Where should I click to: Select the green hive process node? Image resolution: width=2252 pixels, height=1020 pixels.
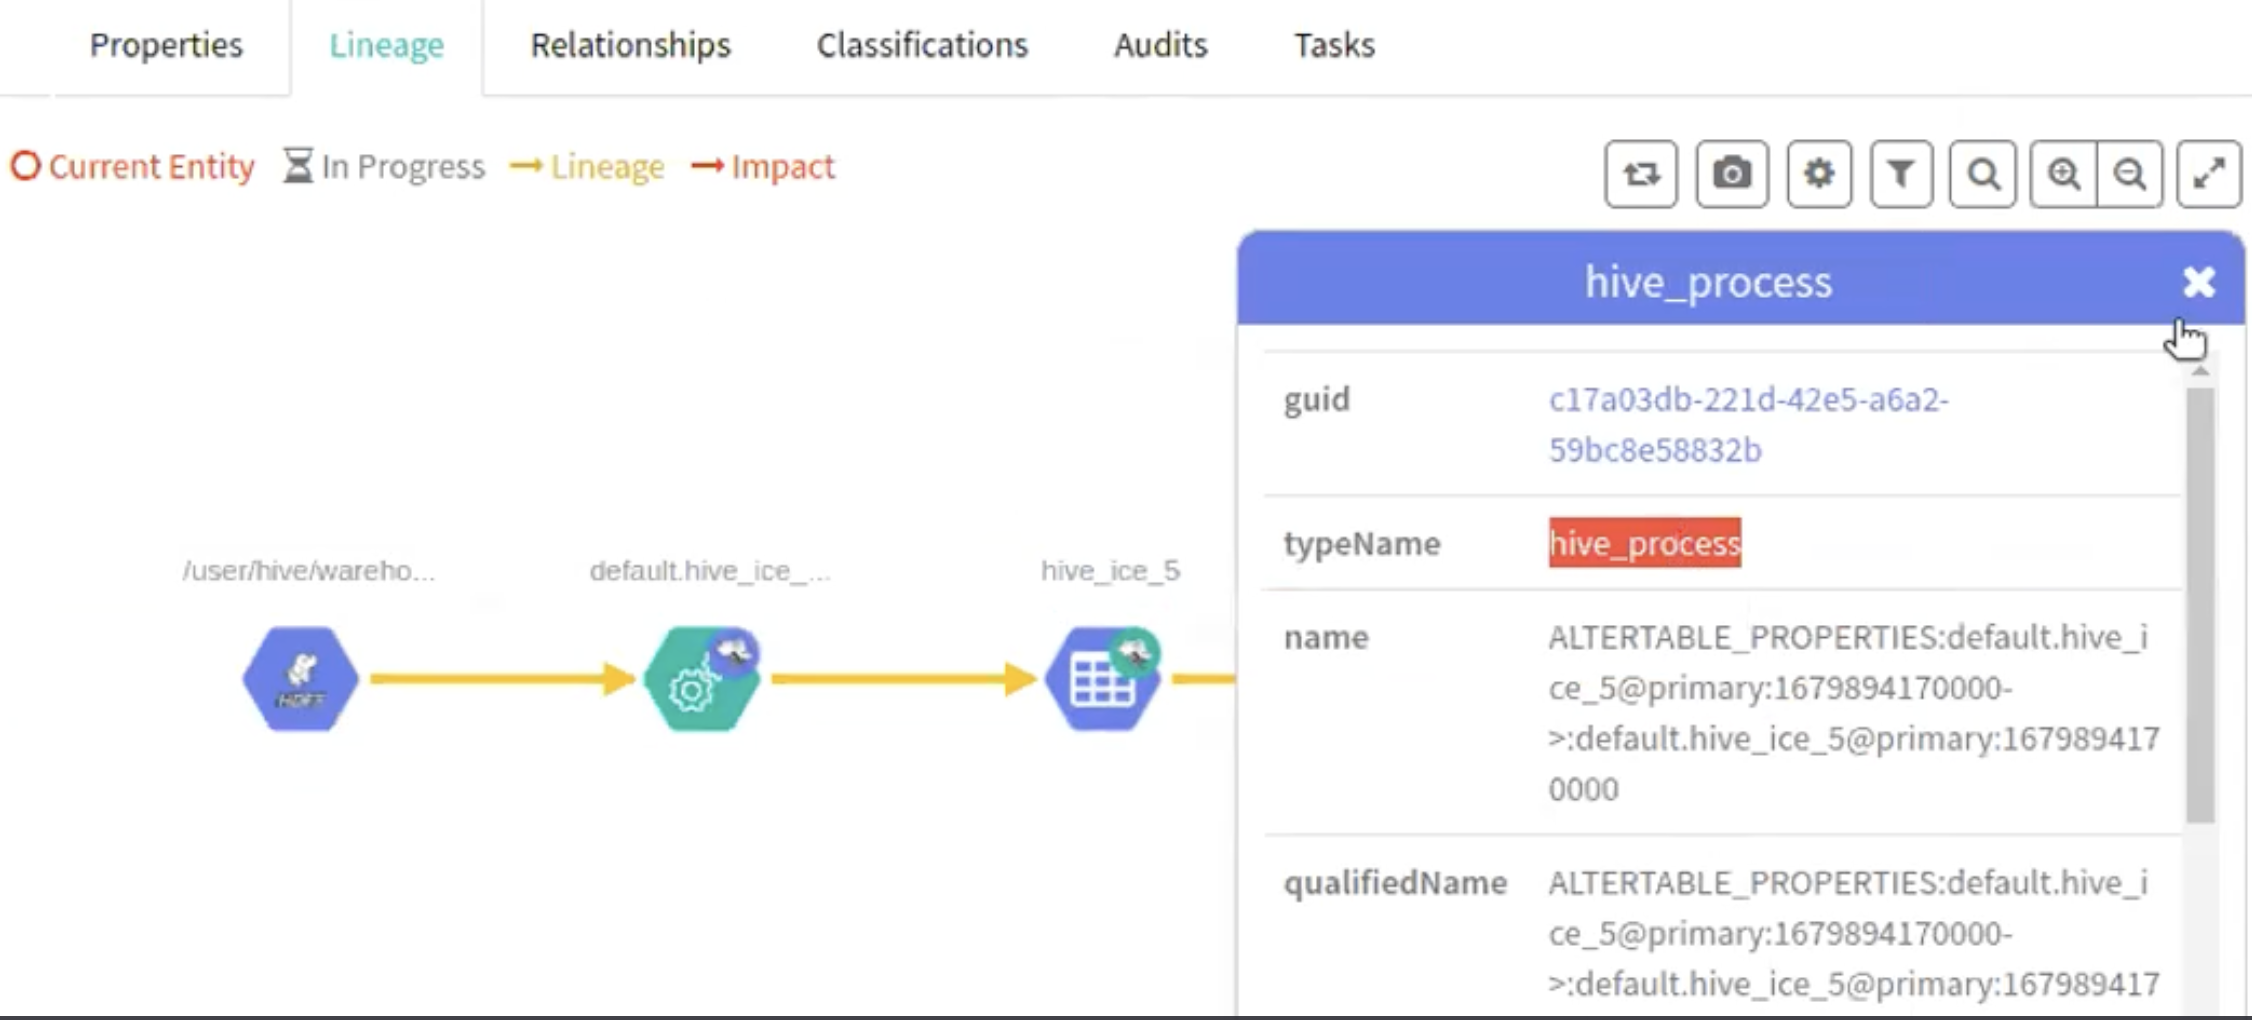click(700, 680)
